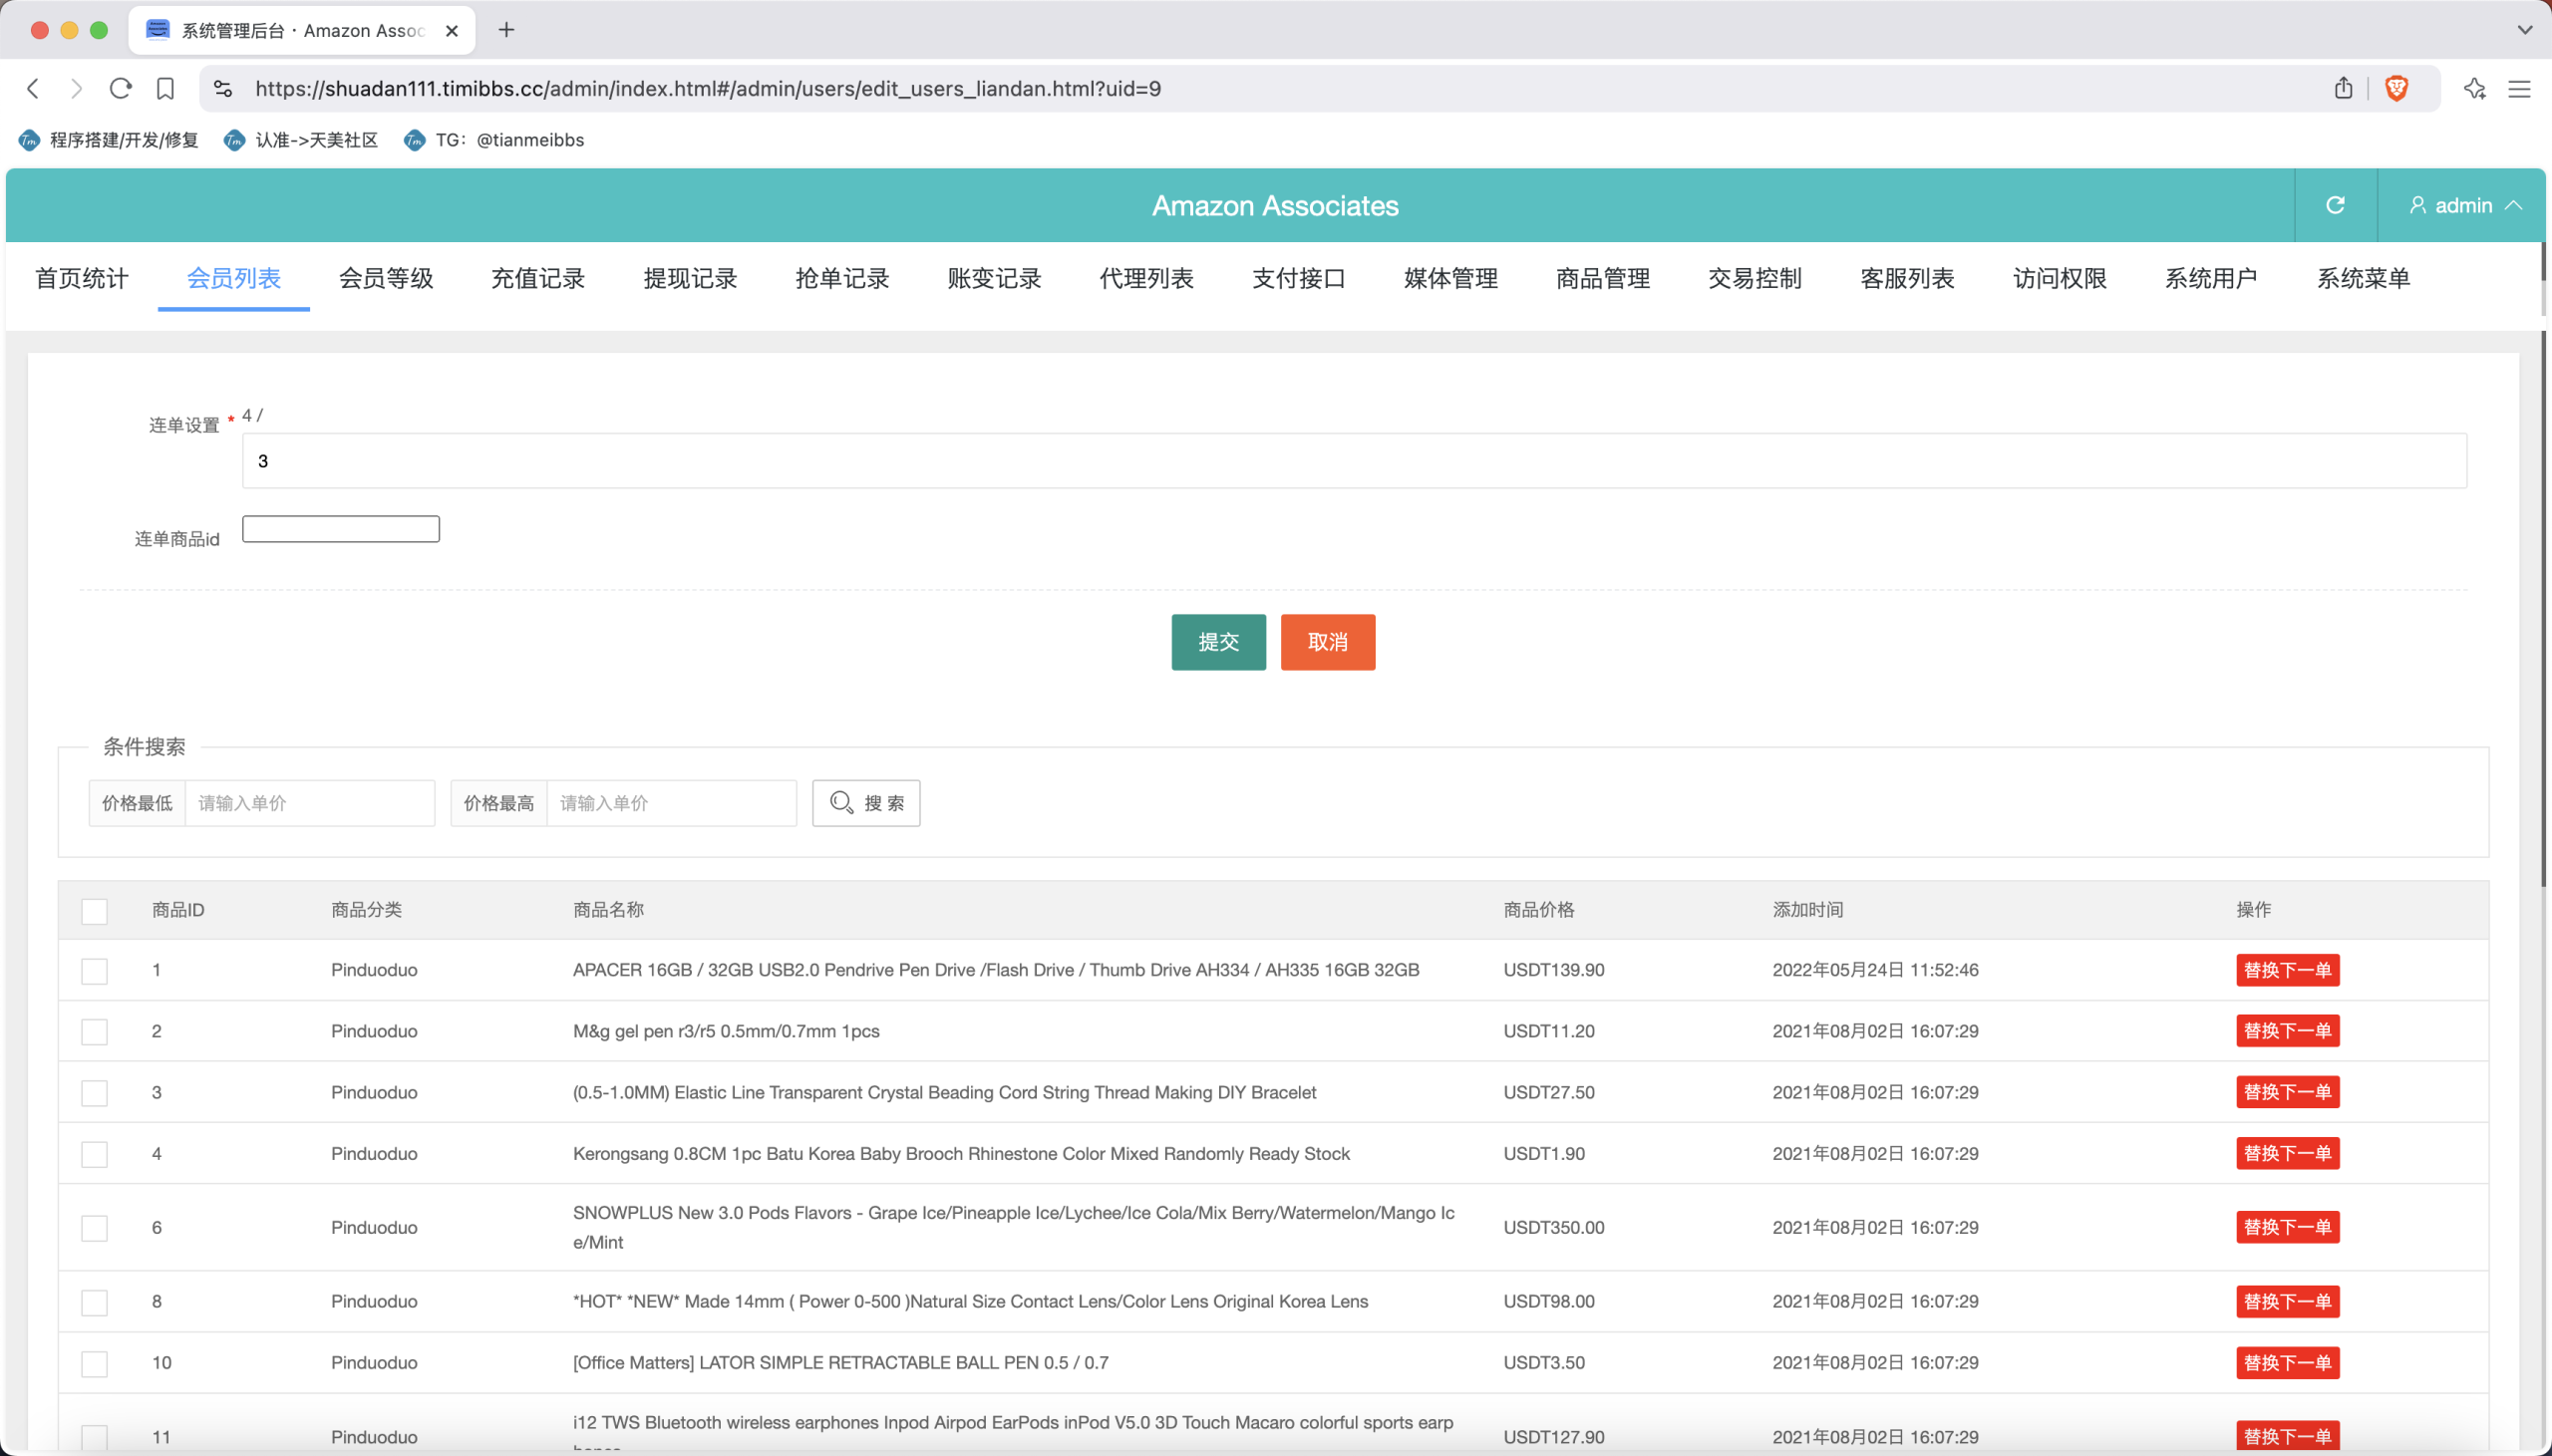Check the box for i12 TWS earphones row
This screenshot has width=2552, height=1456.
[x=94, y=1437]
